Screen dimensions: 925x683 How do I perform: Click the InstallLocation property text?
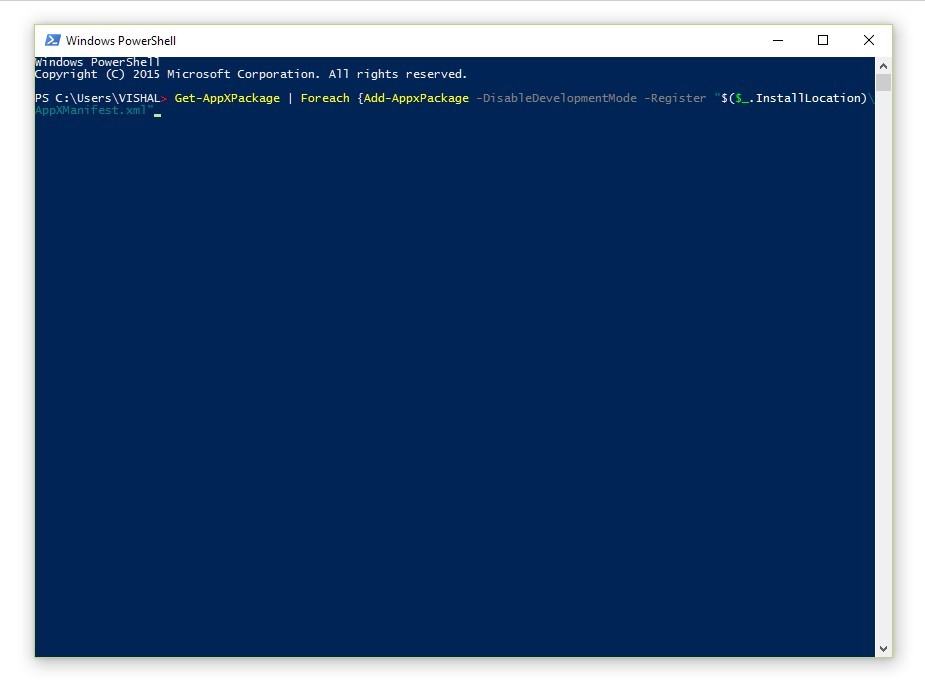(808, 98)
